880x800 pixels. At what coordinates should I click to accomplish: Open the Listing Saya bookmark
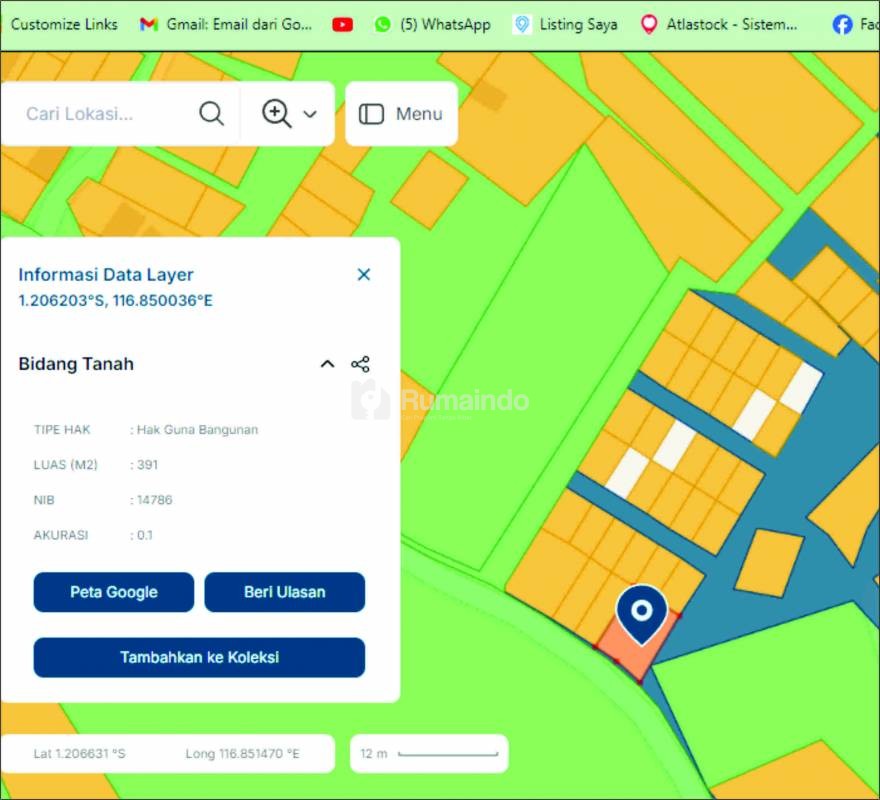pyautogui.click(x=565, y=24)
